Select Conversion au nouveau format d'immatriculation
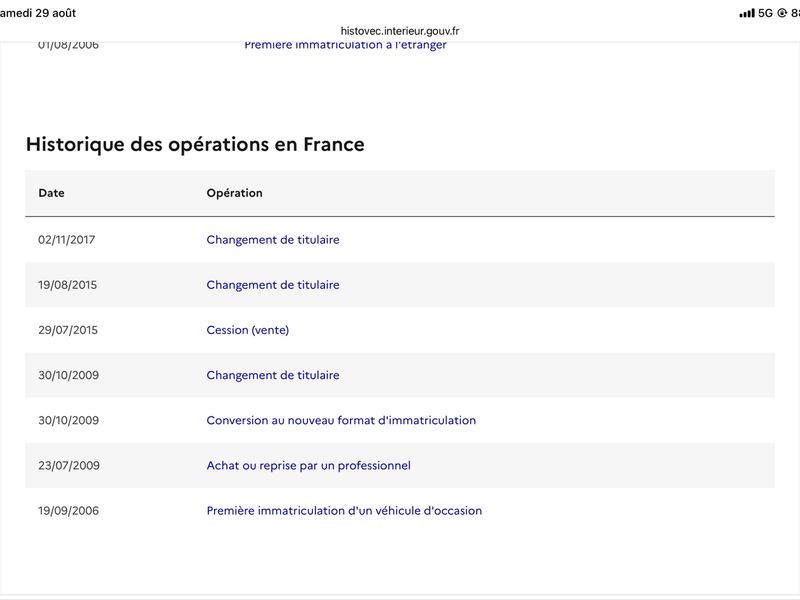 click(x=341, y=420)
